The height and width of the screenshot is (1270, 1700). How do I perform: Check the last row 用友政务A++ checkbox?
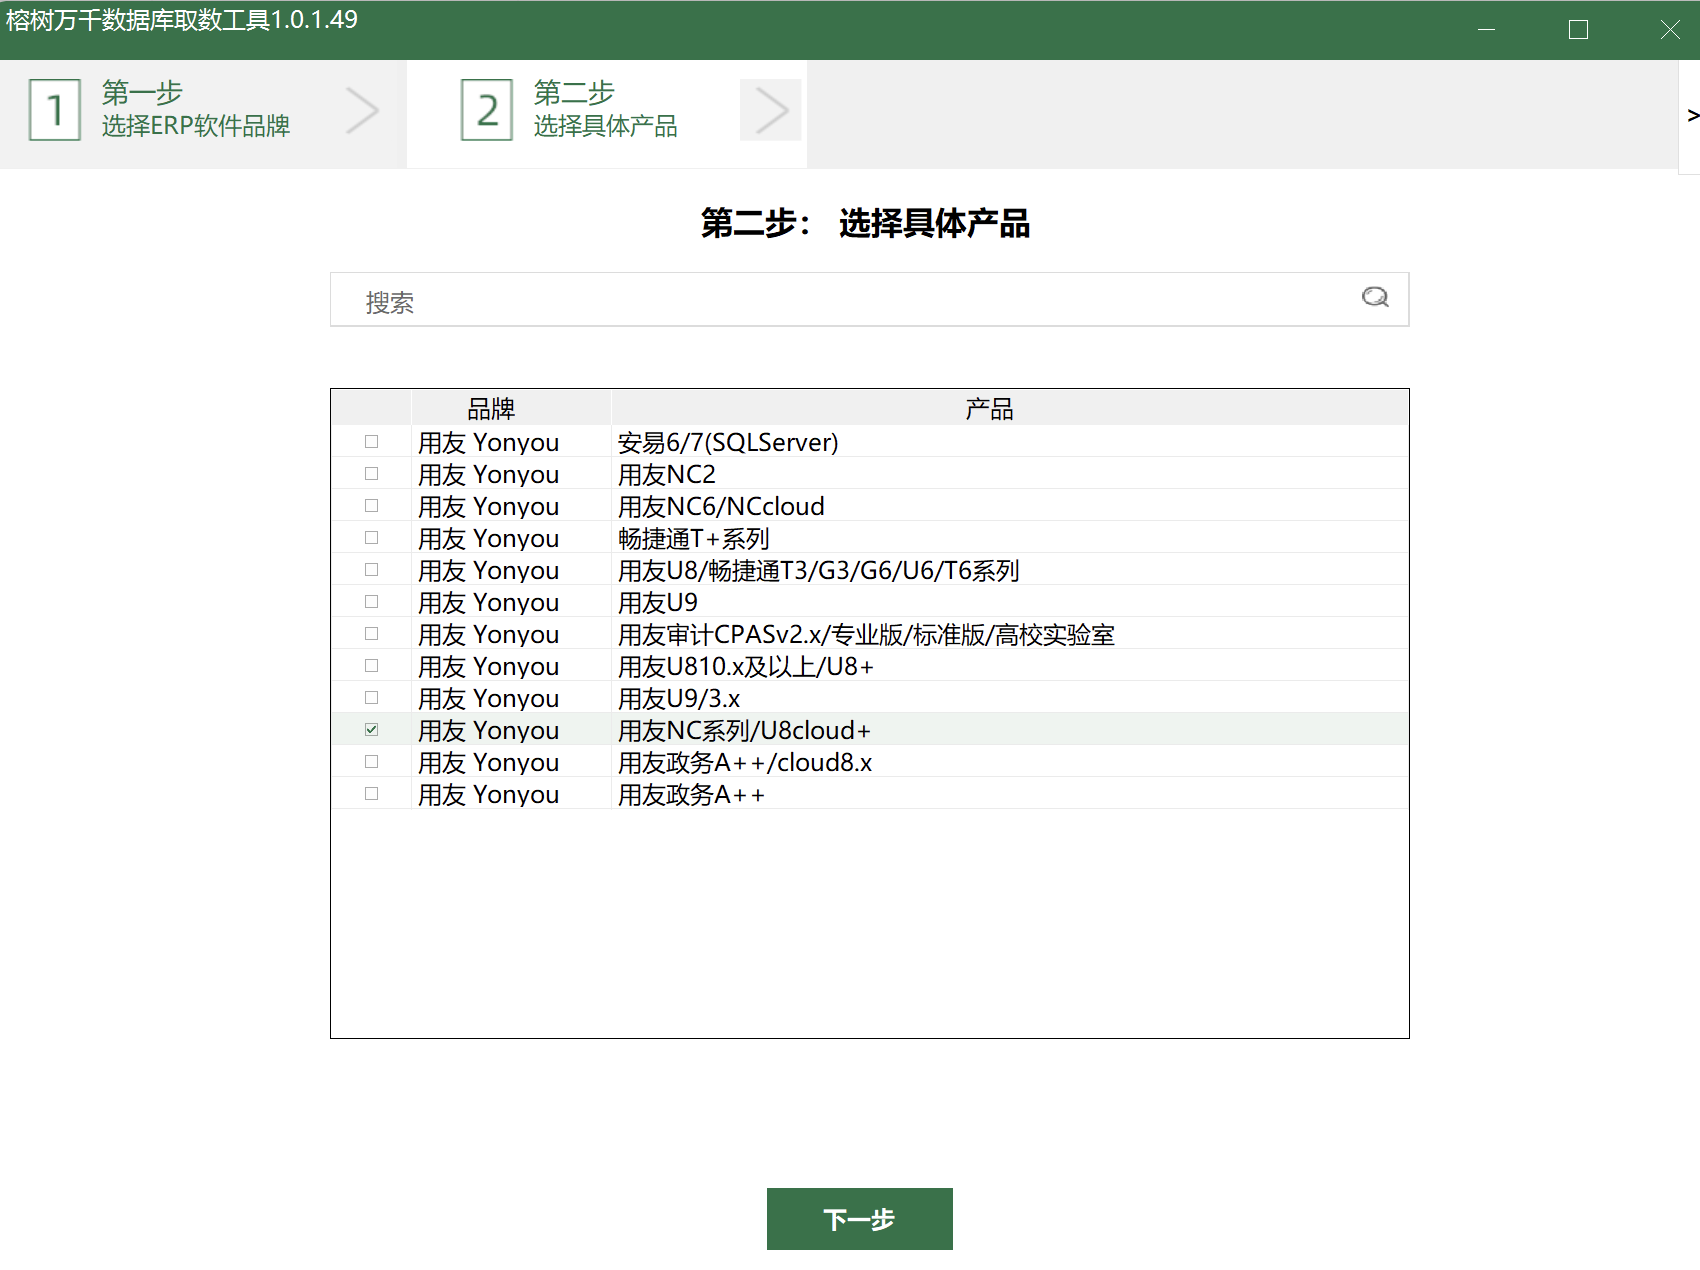coord(372,793)
